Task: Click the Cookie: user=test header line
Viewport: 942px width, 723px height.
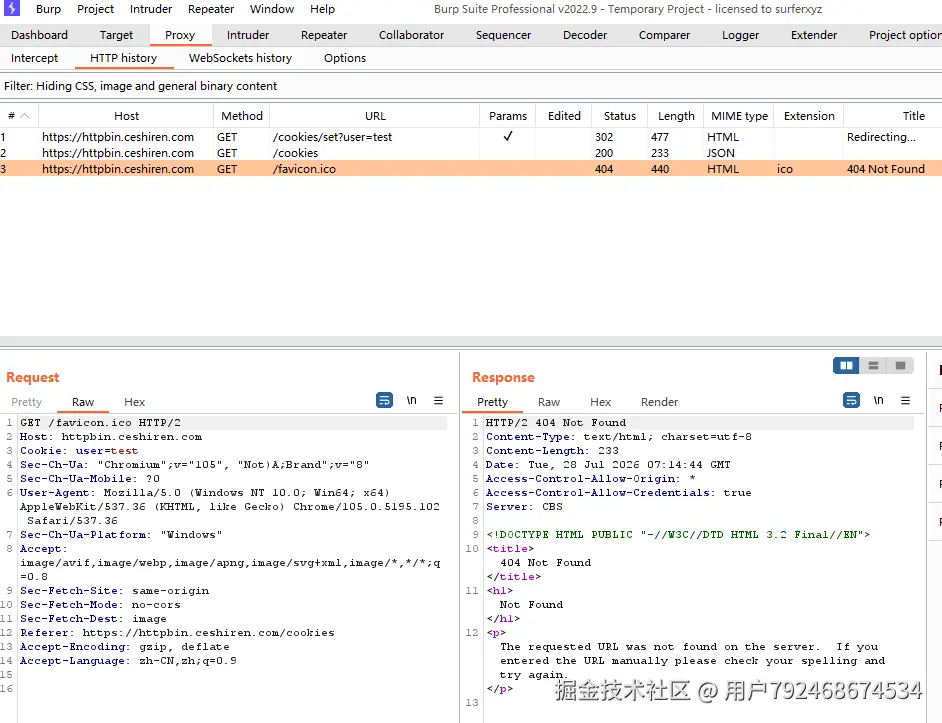Action: click(x=79, y=451)
